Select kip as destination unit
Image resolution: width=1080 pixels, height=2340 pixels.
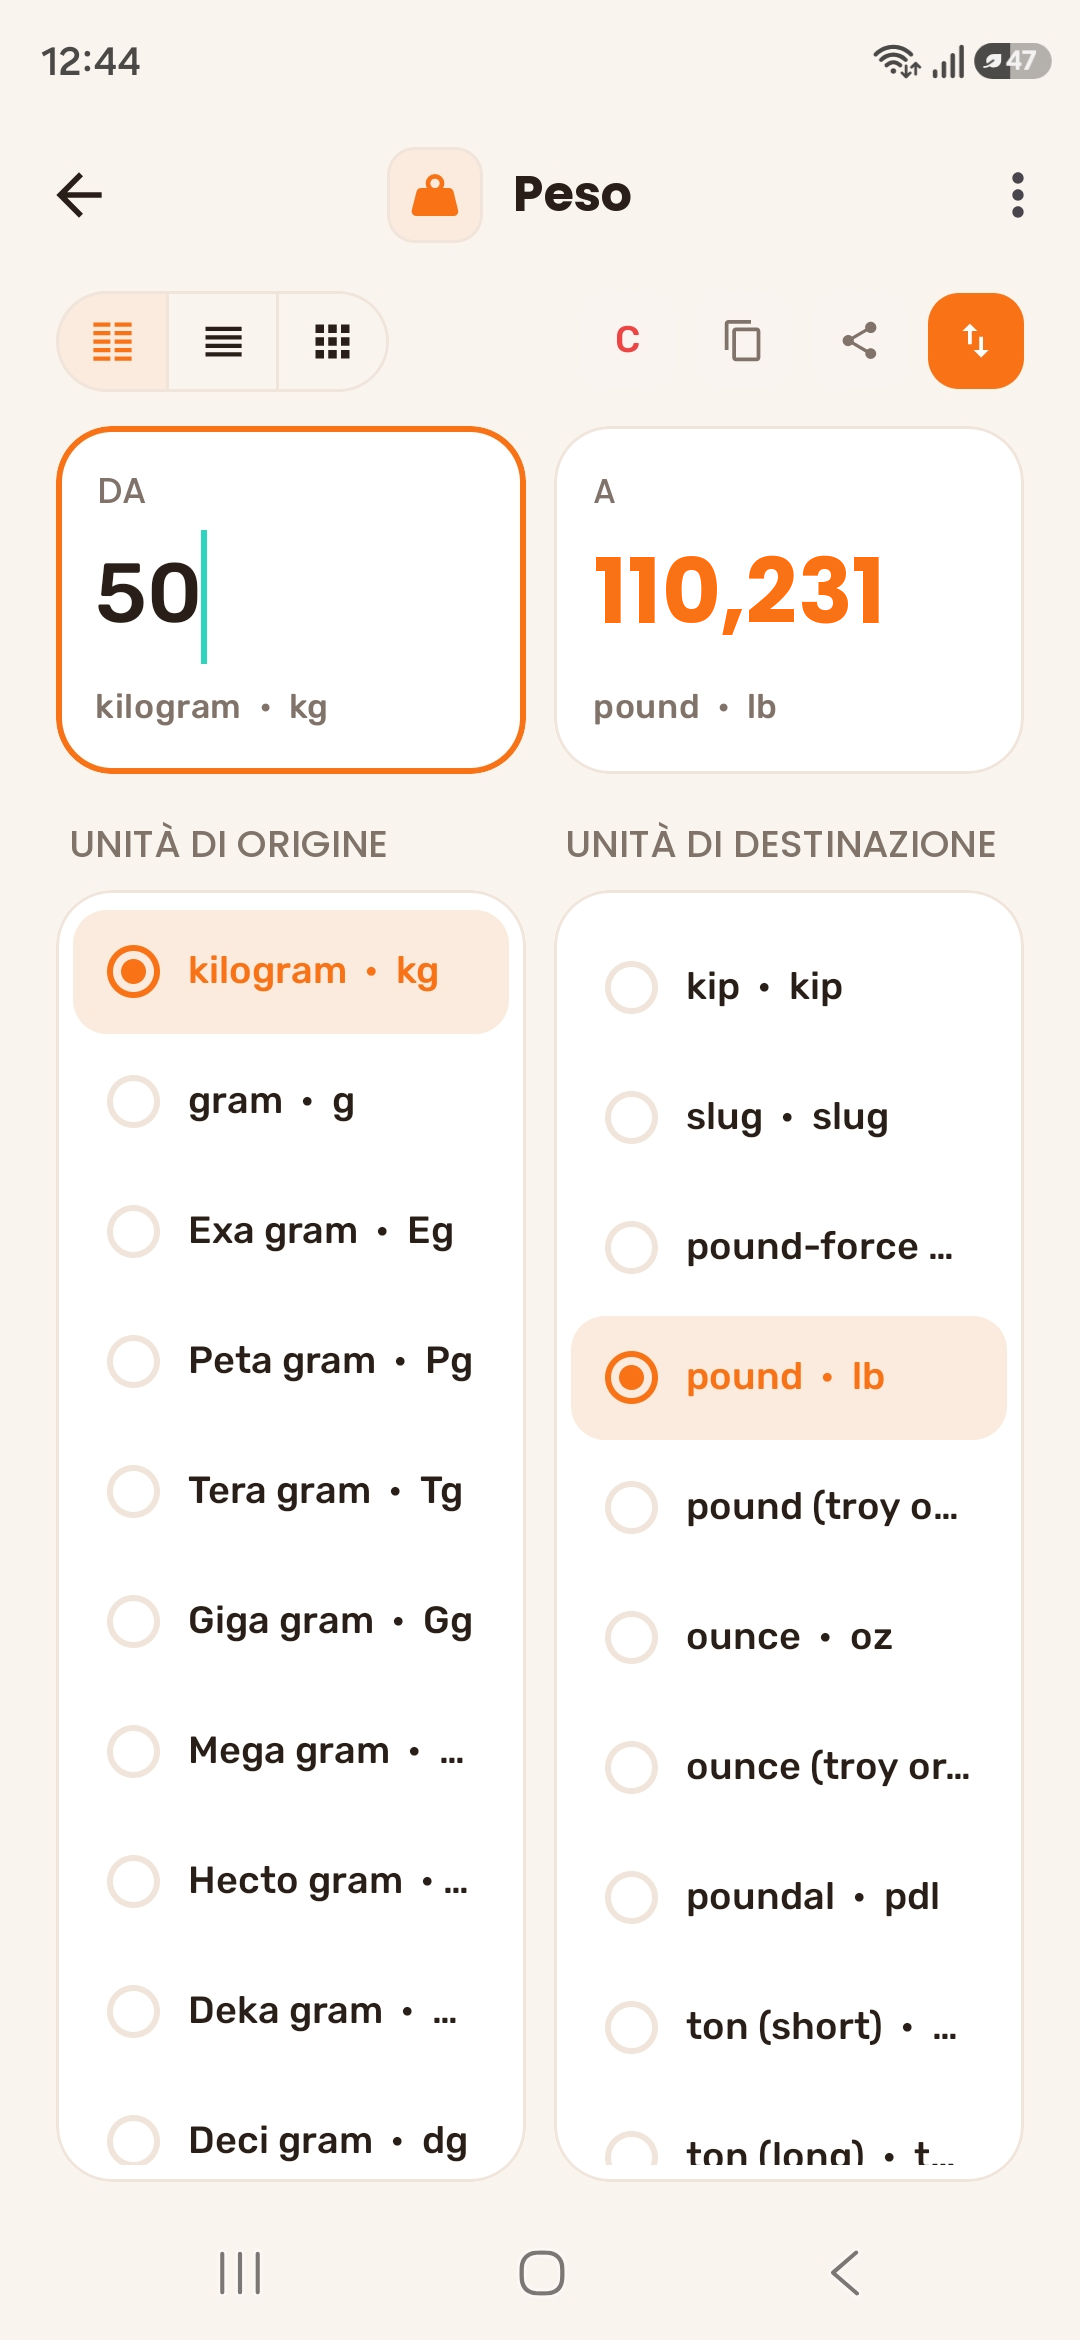[x=789, y=987]
